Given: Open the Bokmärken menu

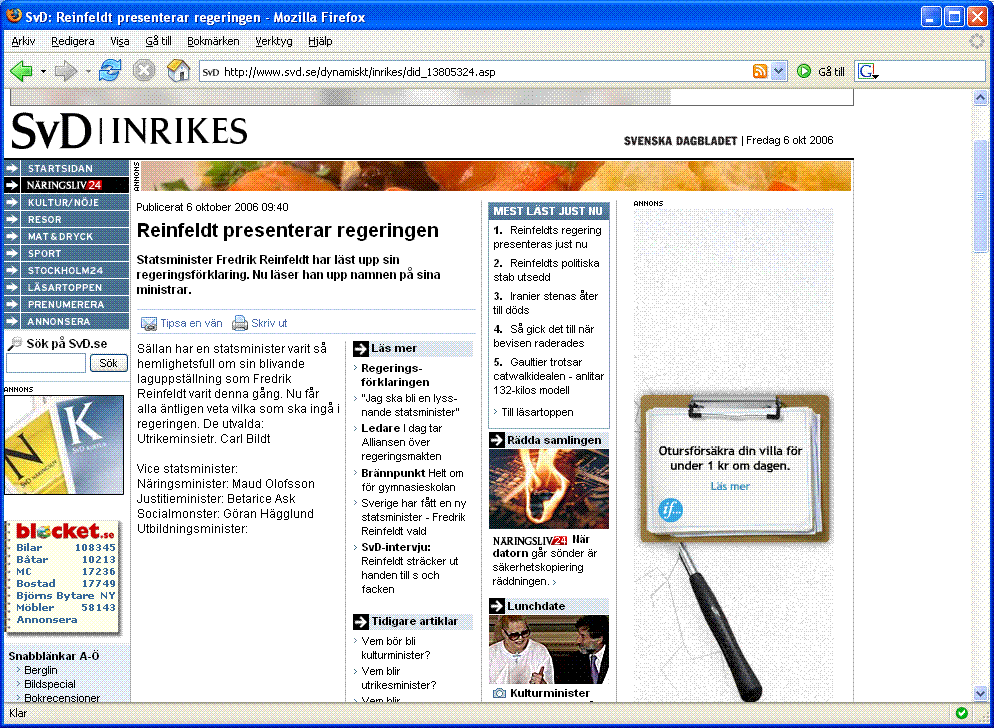Looking at the screenshot, I should tap(213, 41).
